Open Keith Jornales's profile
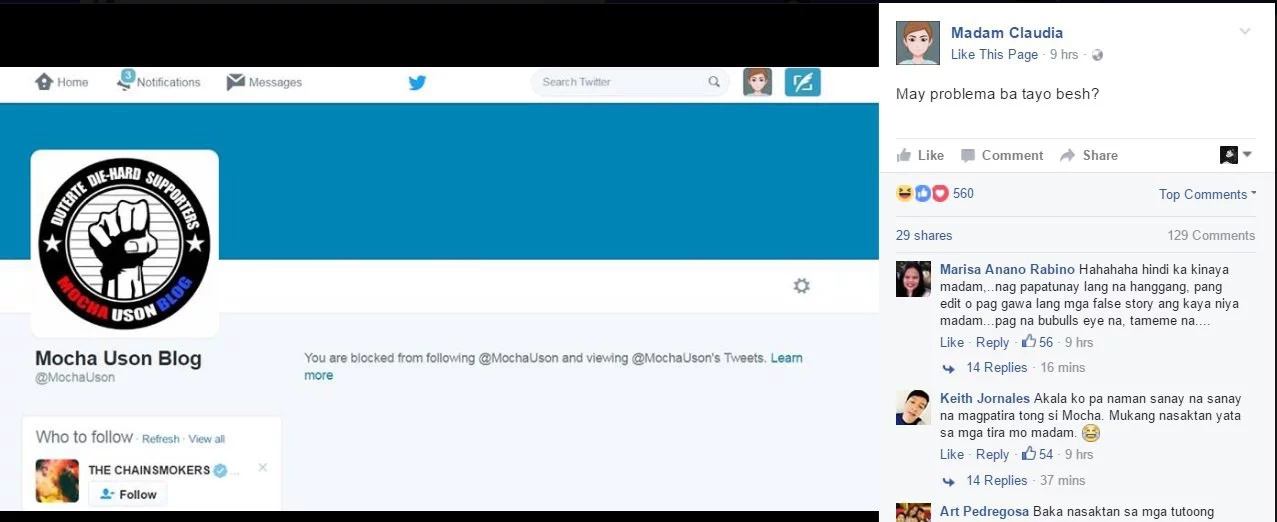Image resolution: width=1277 pixels, height=522 pixels. tap(985, 398)
